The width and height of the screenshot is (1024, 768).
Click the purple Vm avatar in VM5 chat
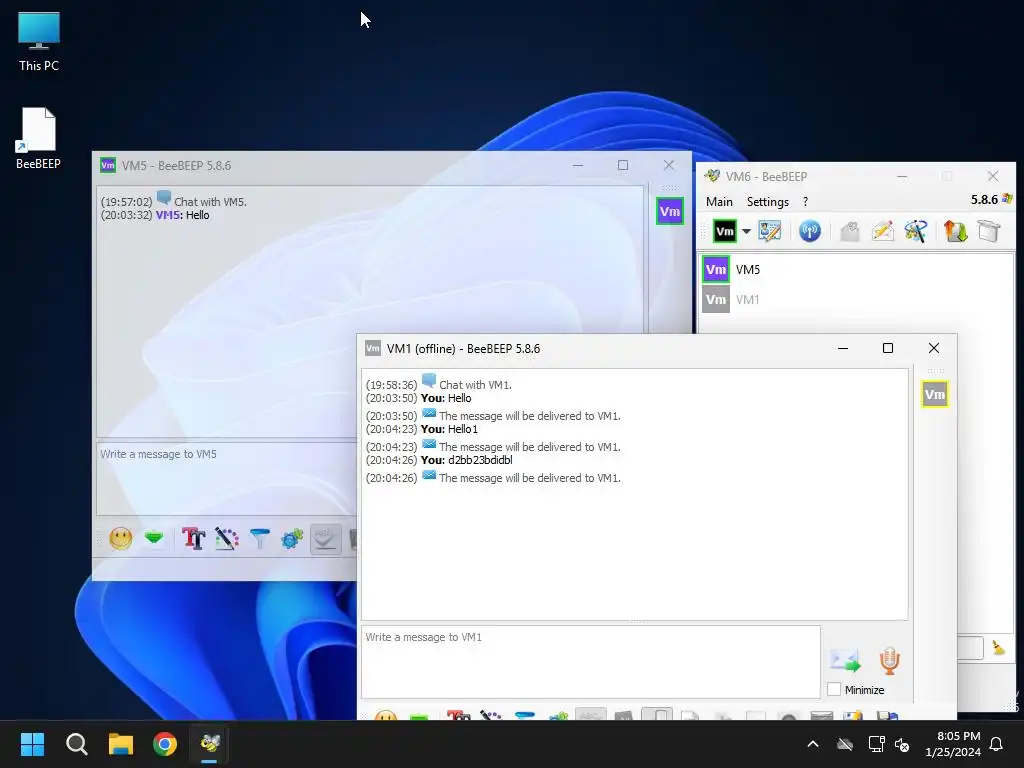click(x=669, y=212)
